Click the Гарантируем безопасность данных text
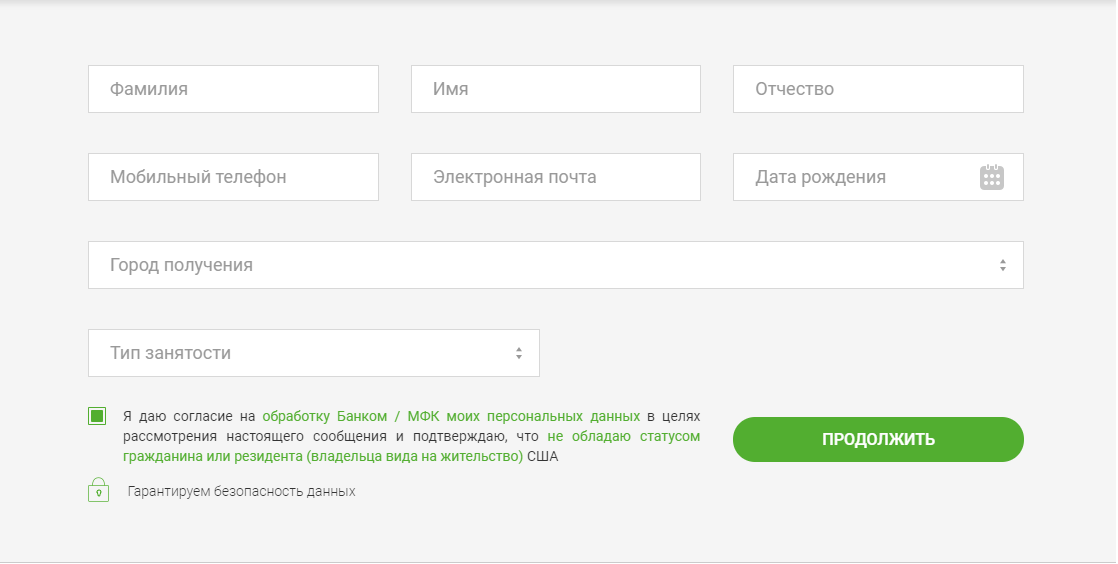This screenshot has width=1118, height=564. (241, 492)
